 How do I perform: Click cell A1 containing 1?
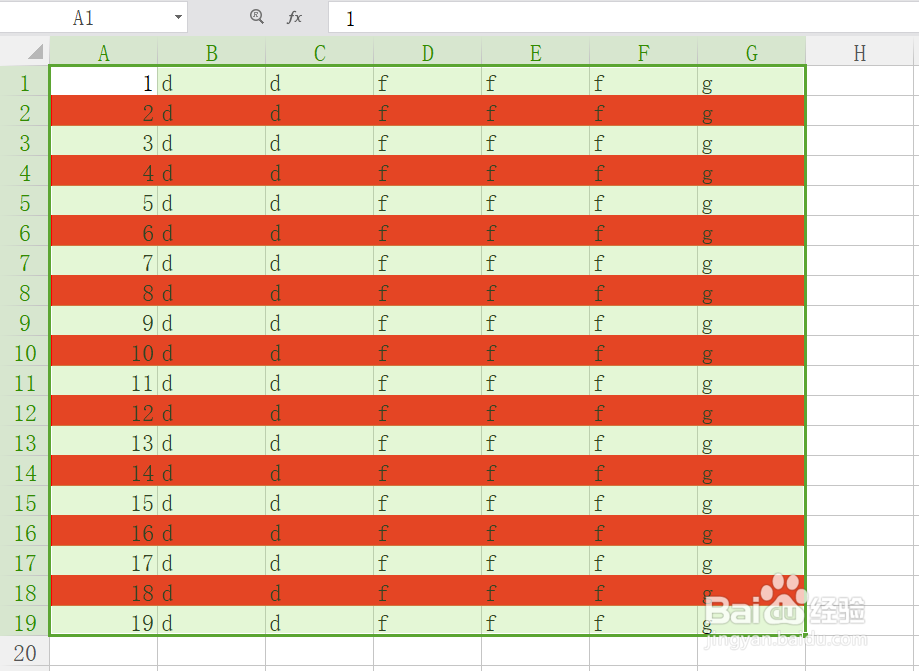coord(104,81)
